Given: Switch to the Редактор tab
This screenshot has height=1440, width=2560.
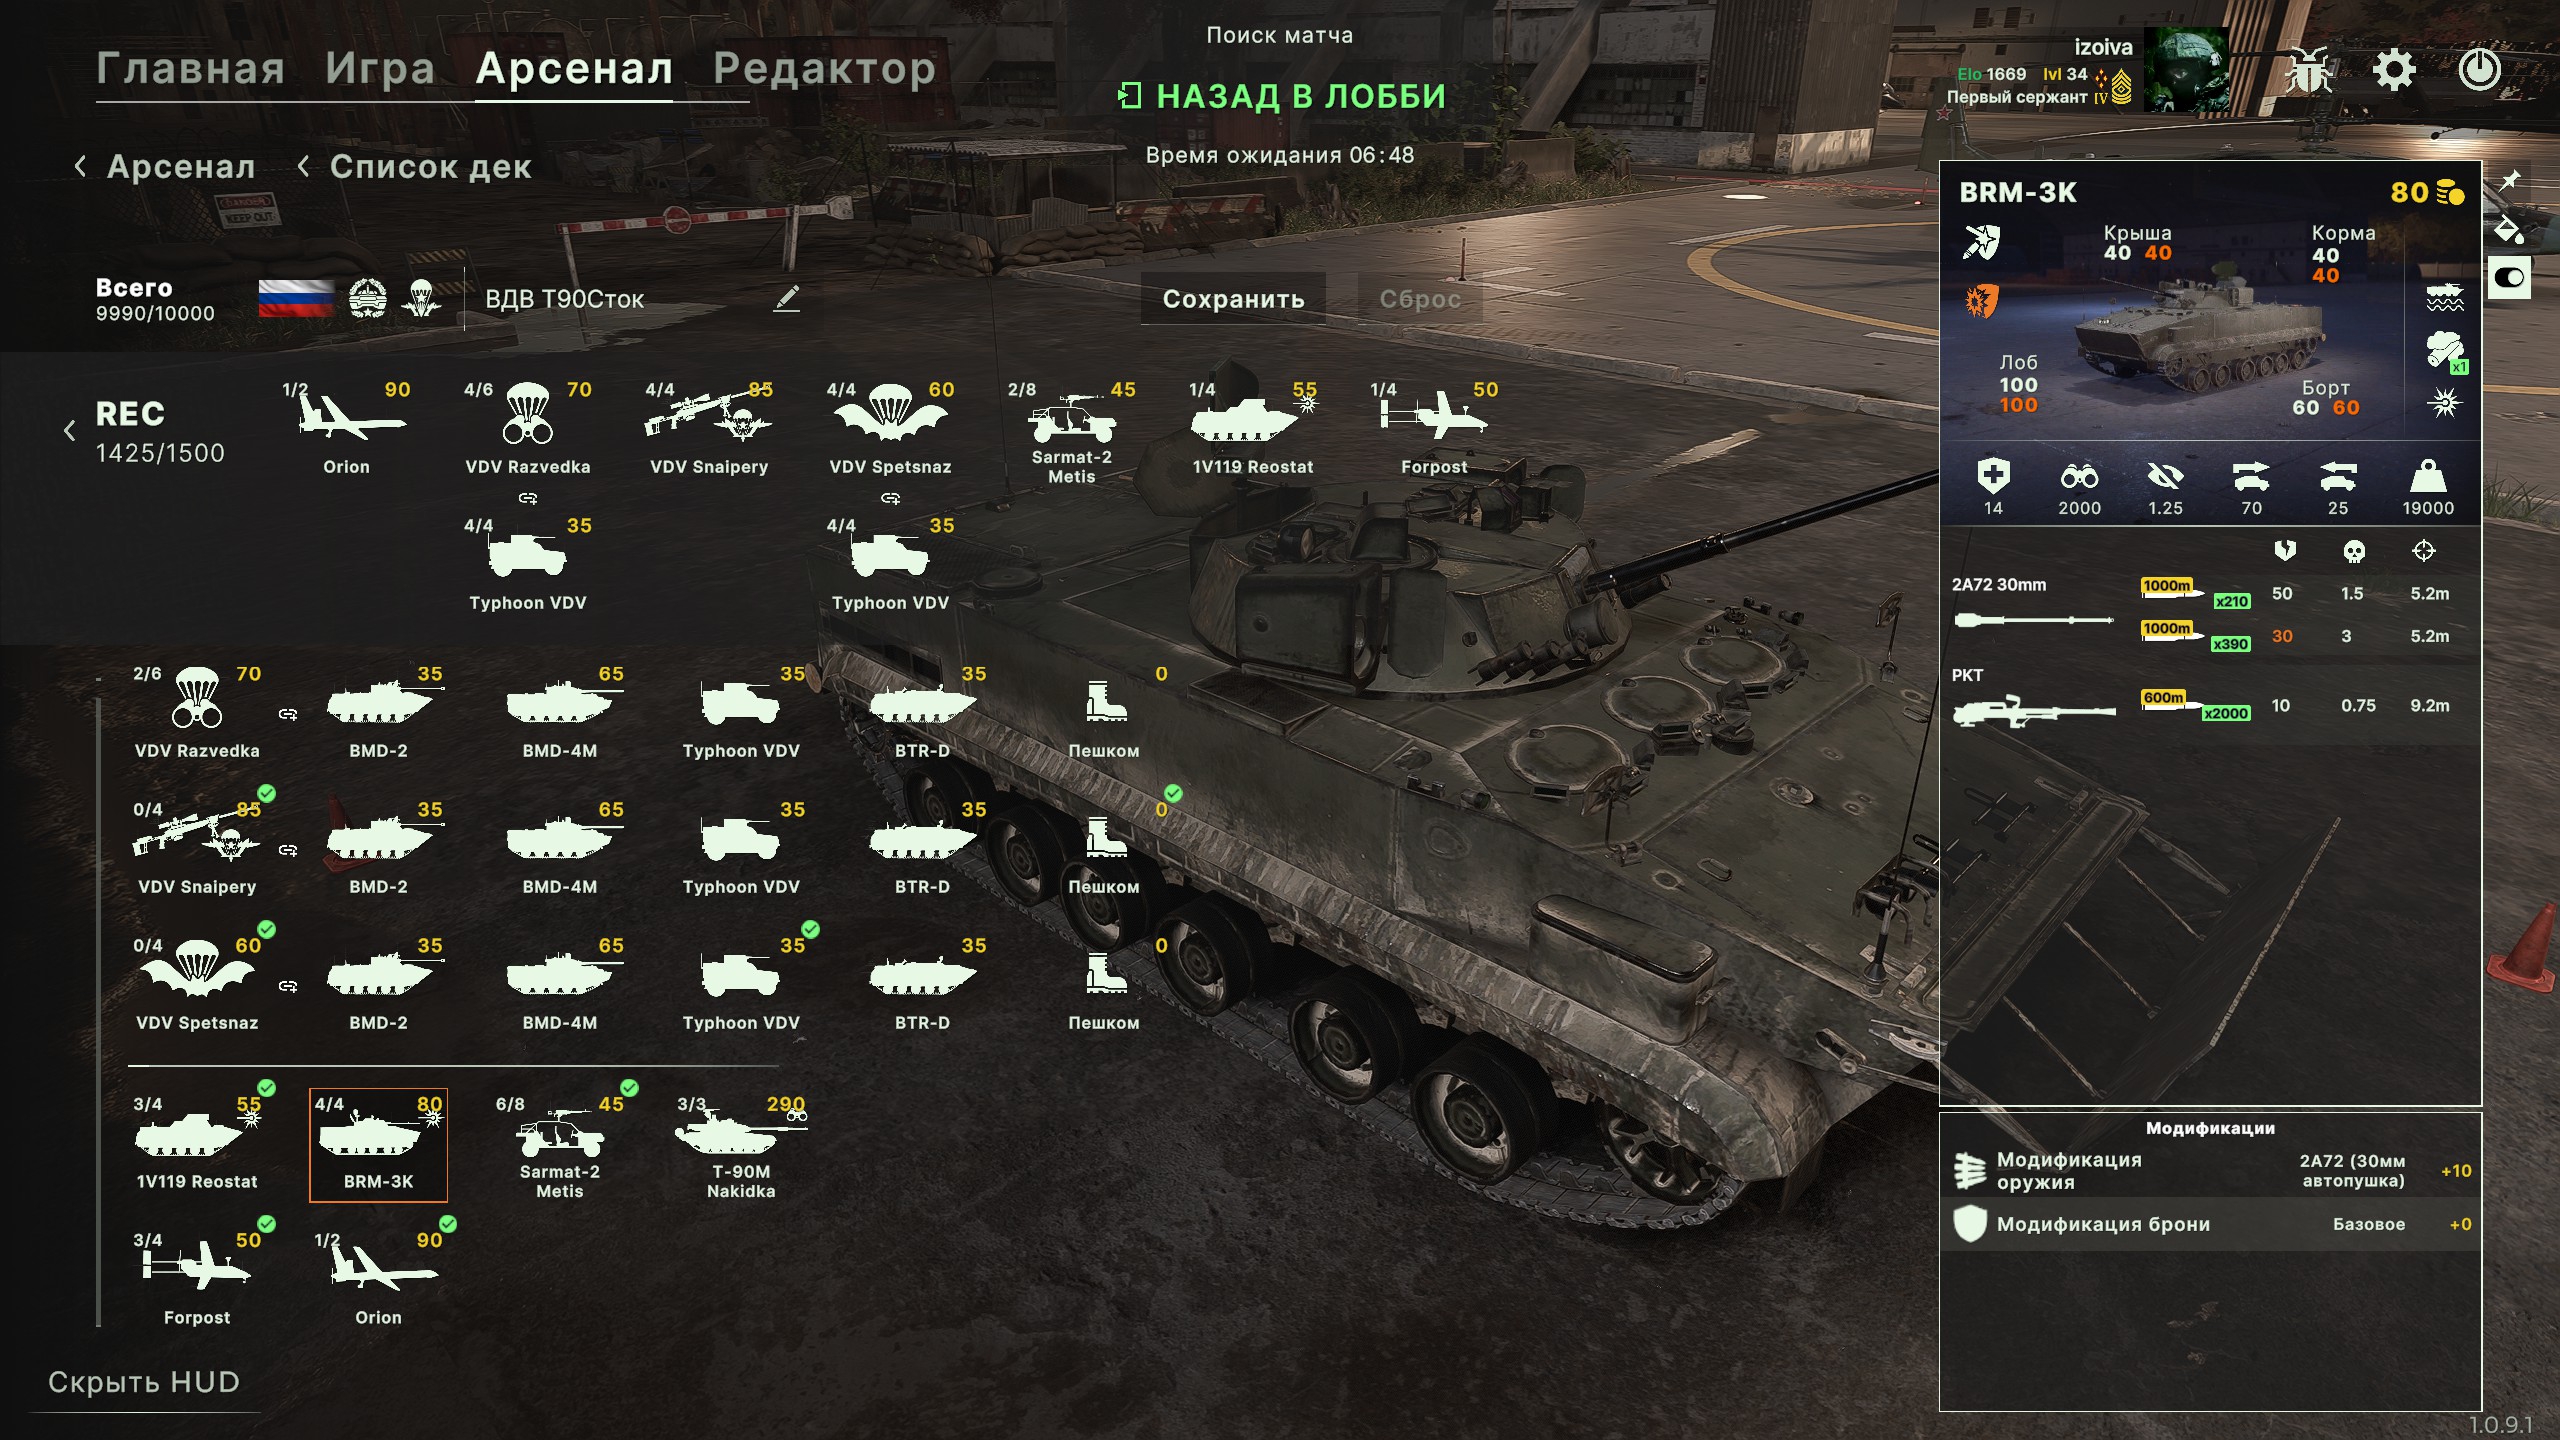Looking at the screenshot, I should click(x=825, y=68).
